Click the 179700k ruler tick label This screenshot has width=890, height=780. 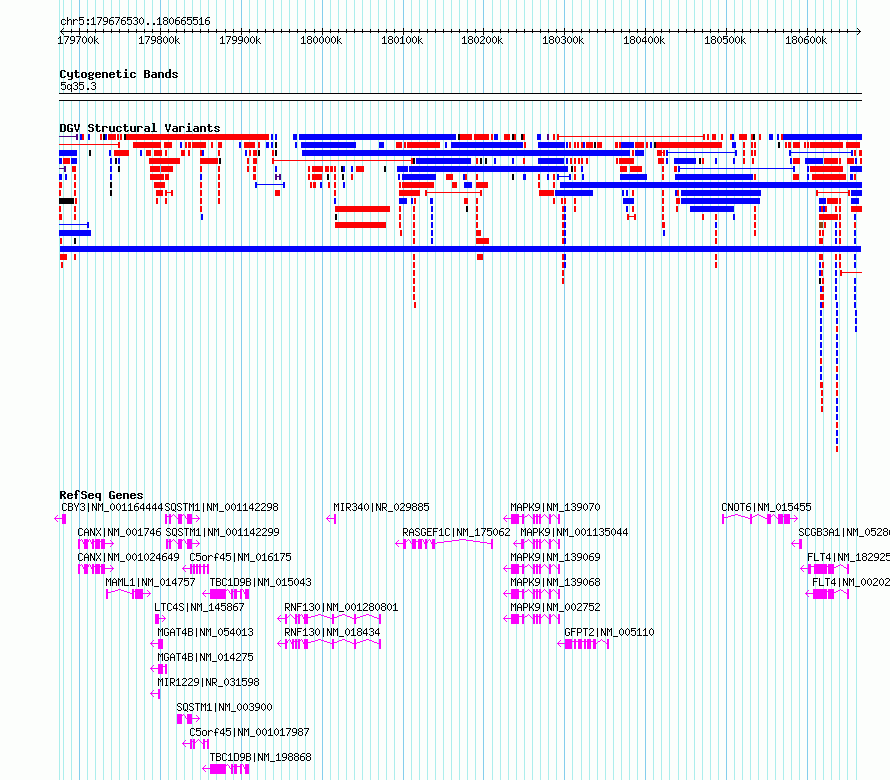[78, 40]
